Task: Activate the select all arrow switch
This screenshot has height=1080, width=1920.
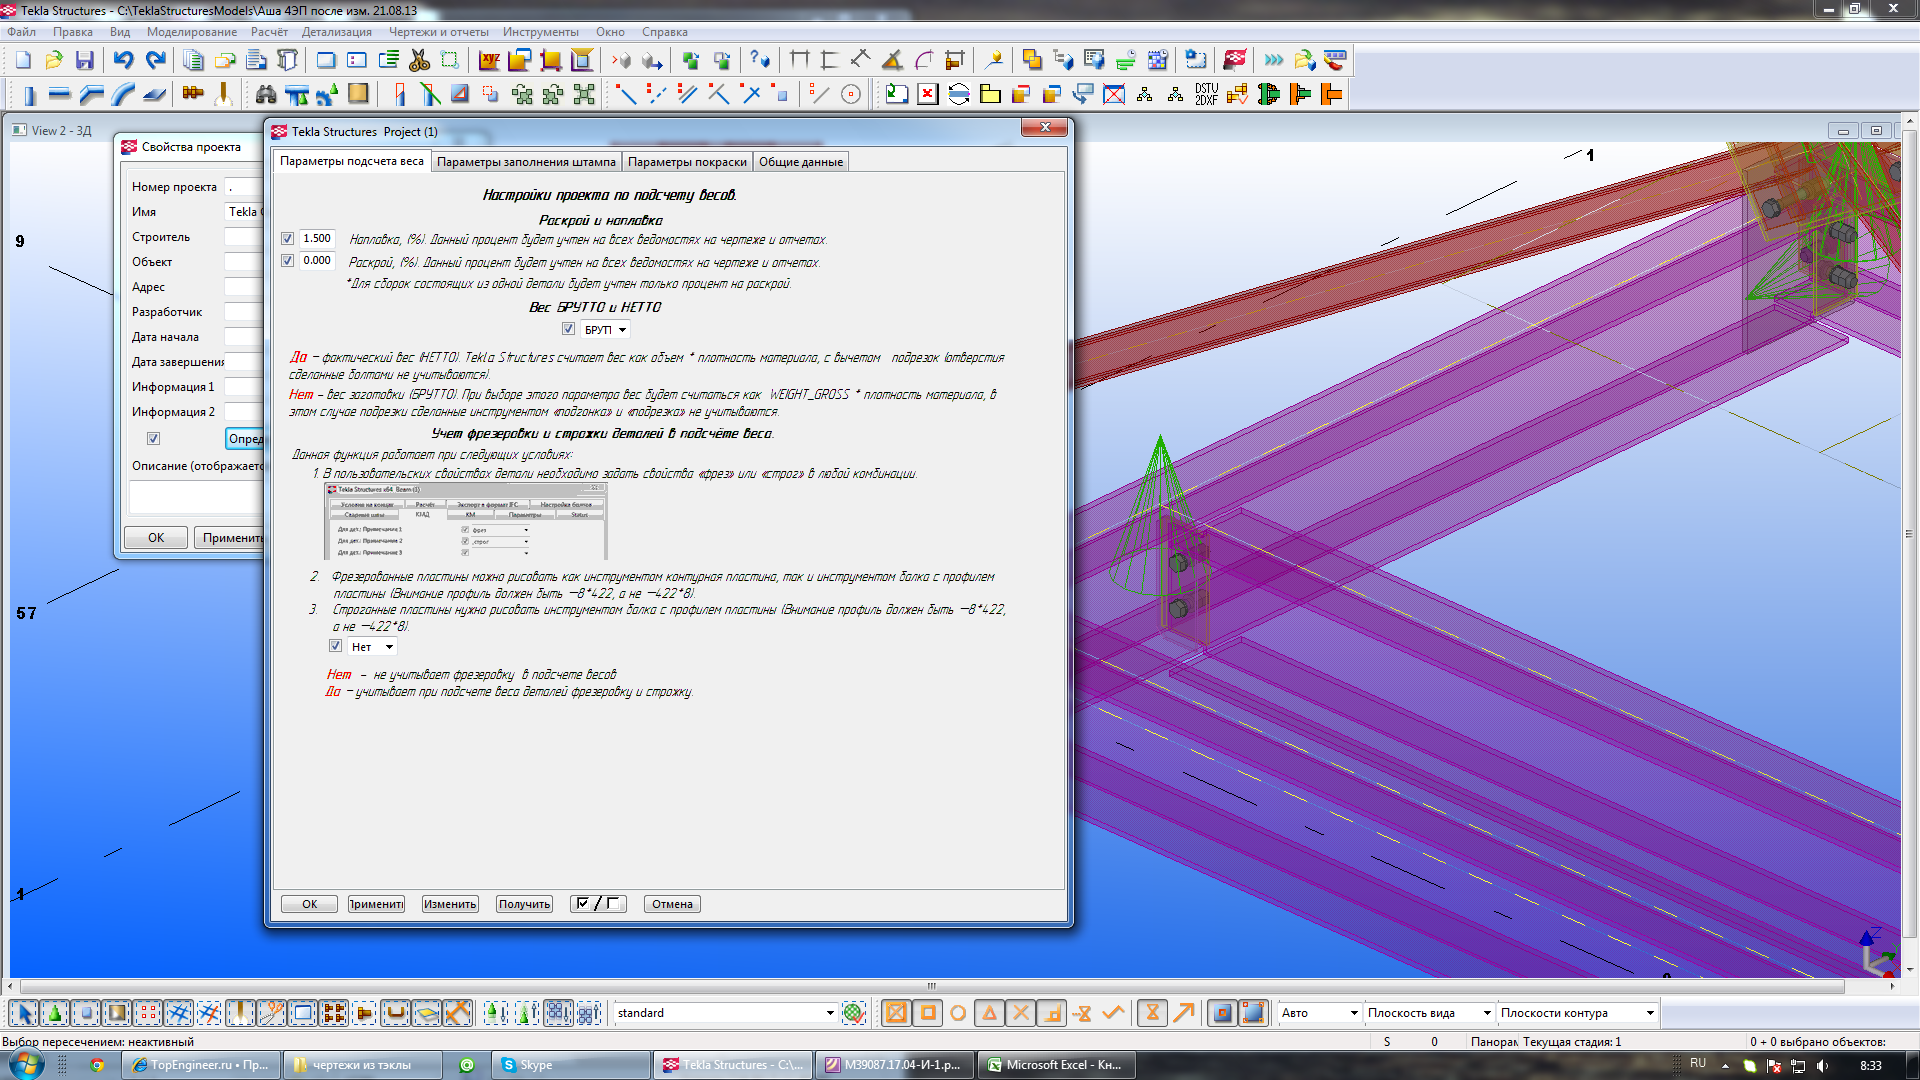Action: pyautogui.click(x=25, y=1013)
